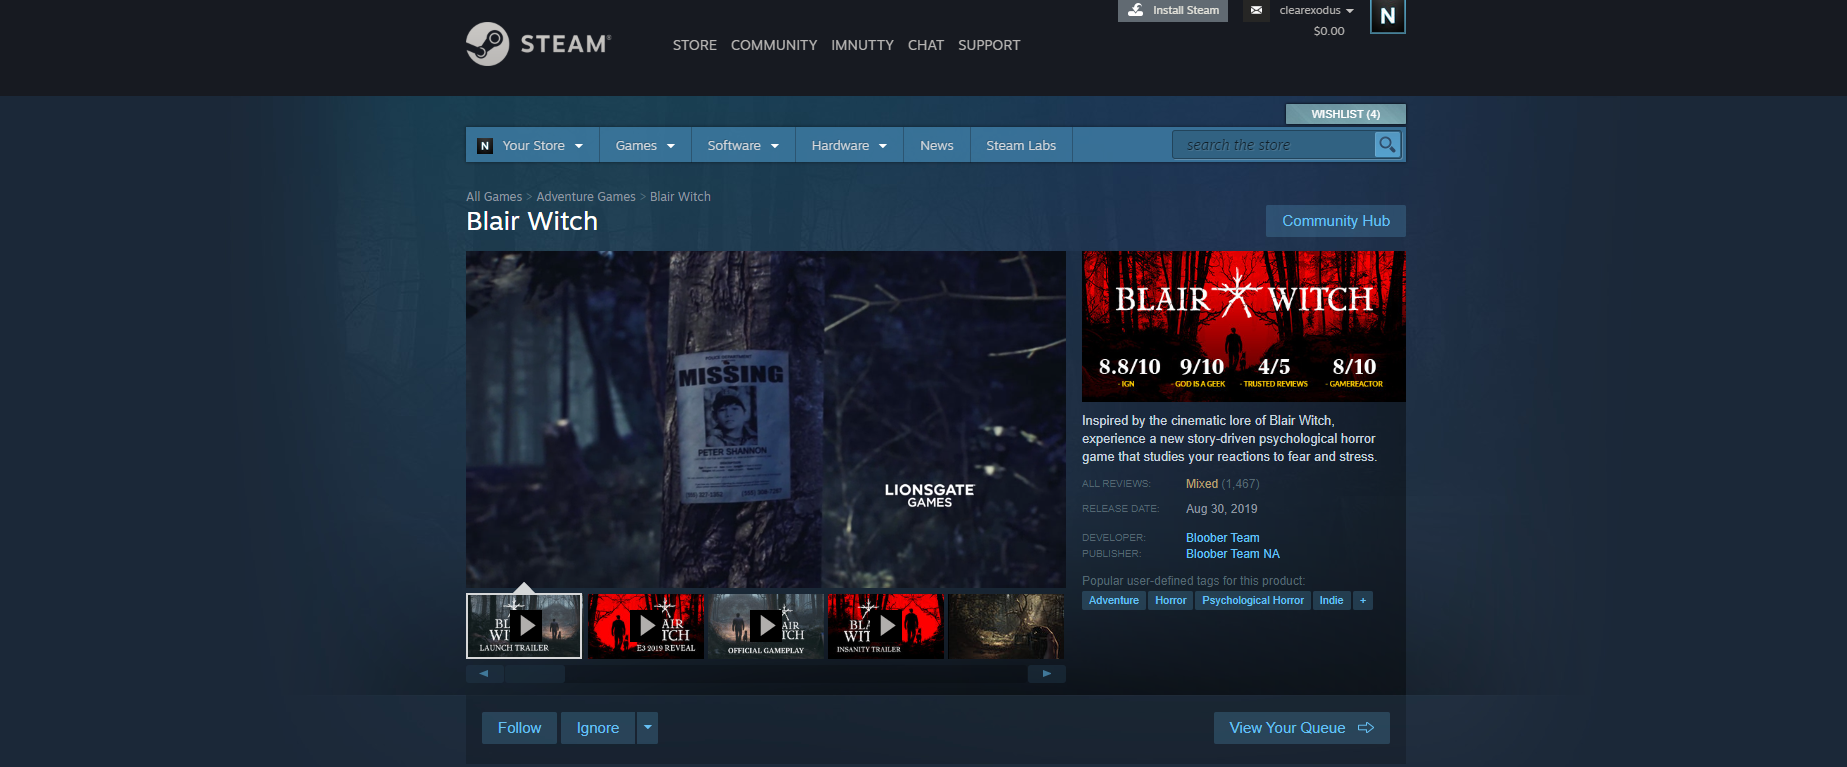Click the Install Steam button
Viewport: 1847px width, 767px height.
pos(1173,10)
